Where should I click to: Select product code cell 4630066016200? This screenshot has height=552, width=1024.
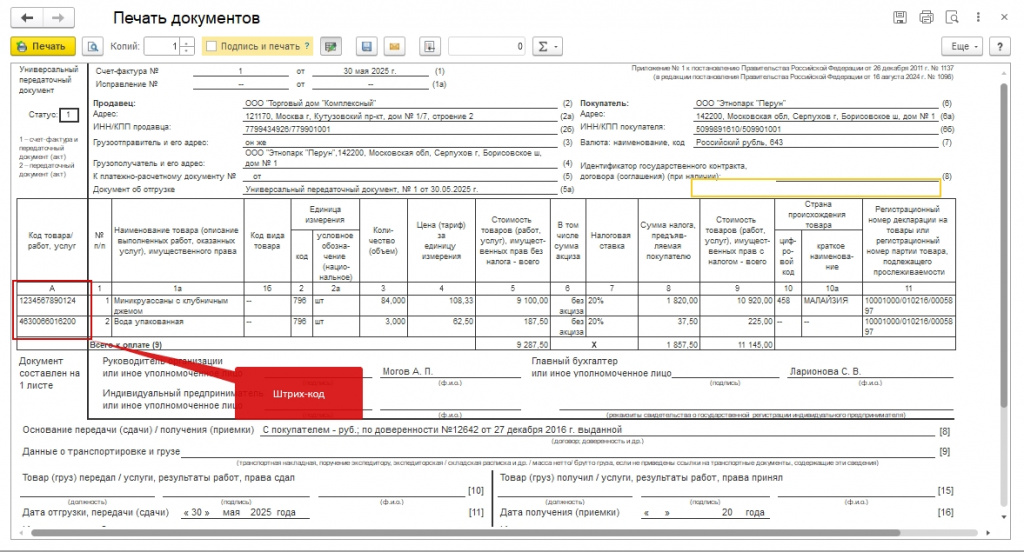click(x=52, y=327)
